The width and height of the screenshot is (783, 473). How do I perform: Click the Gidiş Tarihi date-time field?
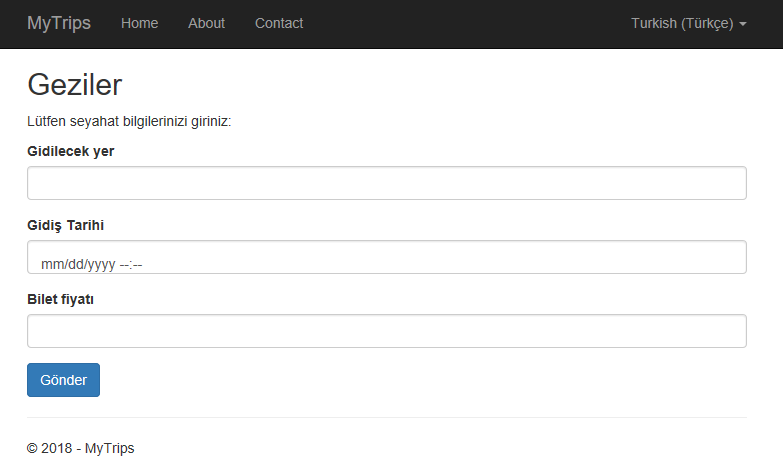(386, 257)
